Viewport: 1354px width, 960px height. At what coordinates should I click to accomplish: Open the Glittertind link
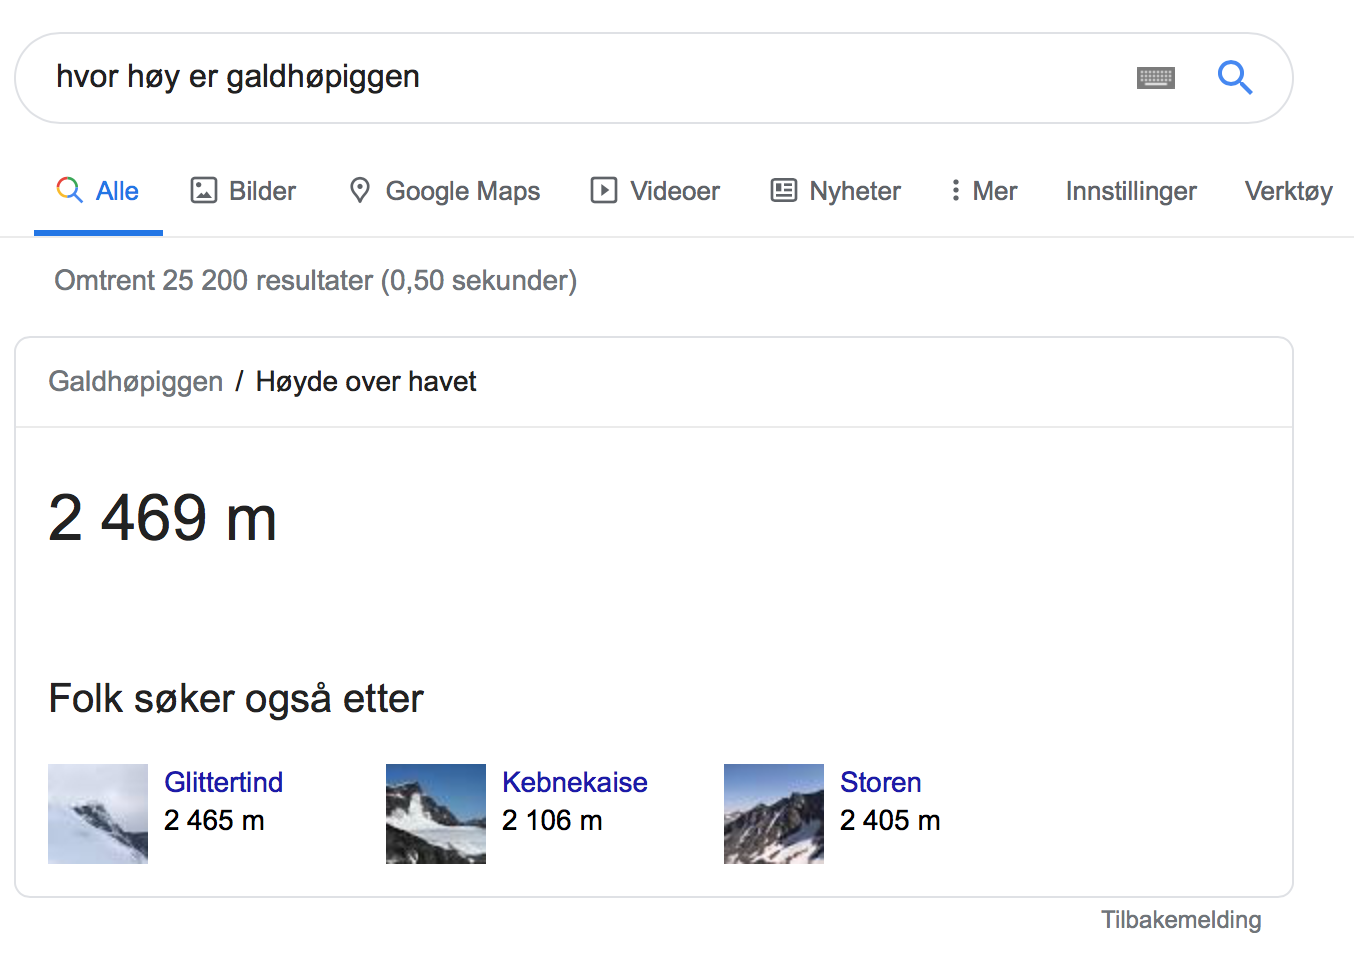pyautogui.click(x=224, y=782)
